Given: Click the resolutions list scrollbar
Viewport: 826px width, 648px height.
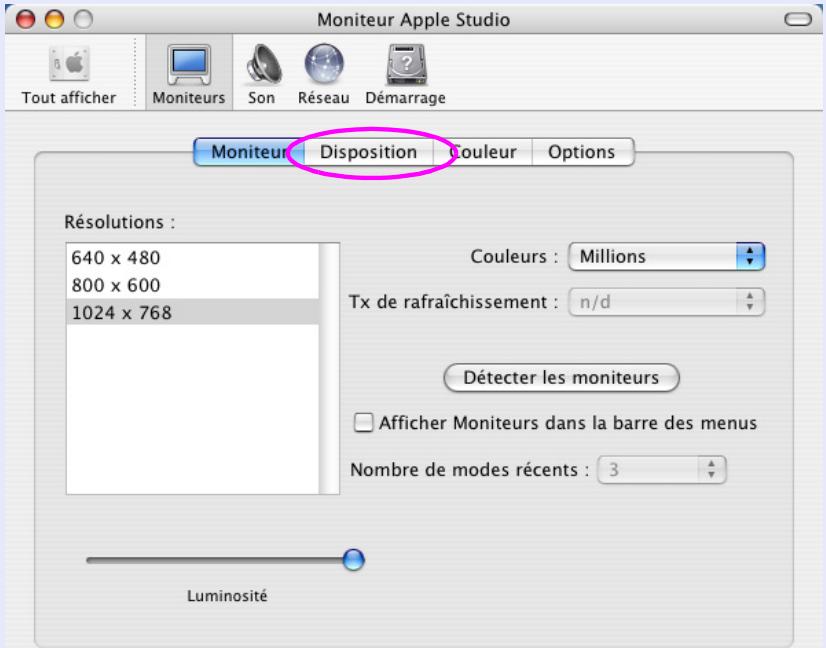Looking at the screenshot, I should pyautogui.click(x=329, y=368).
